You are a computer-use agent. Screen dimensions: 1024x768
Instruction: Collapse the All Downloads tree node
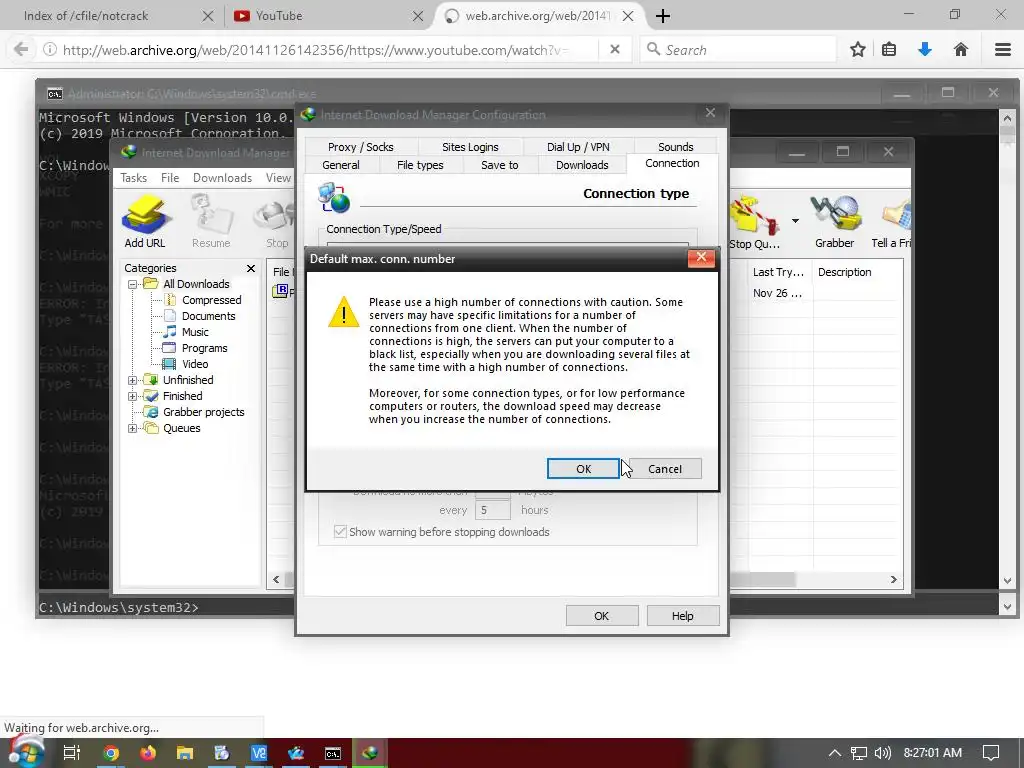click(132, 284)
